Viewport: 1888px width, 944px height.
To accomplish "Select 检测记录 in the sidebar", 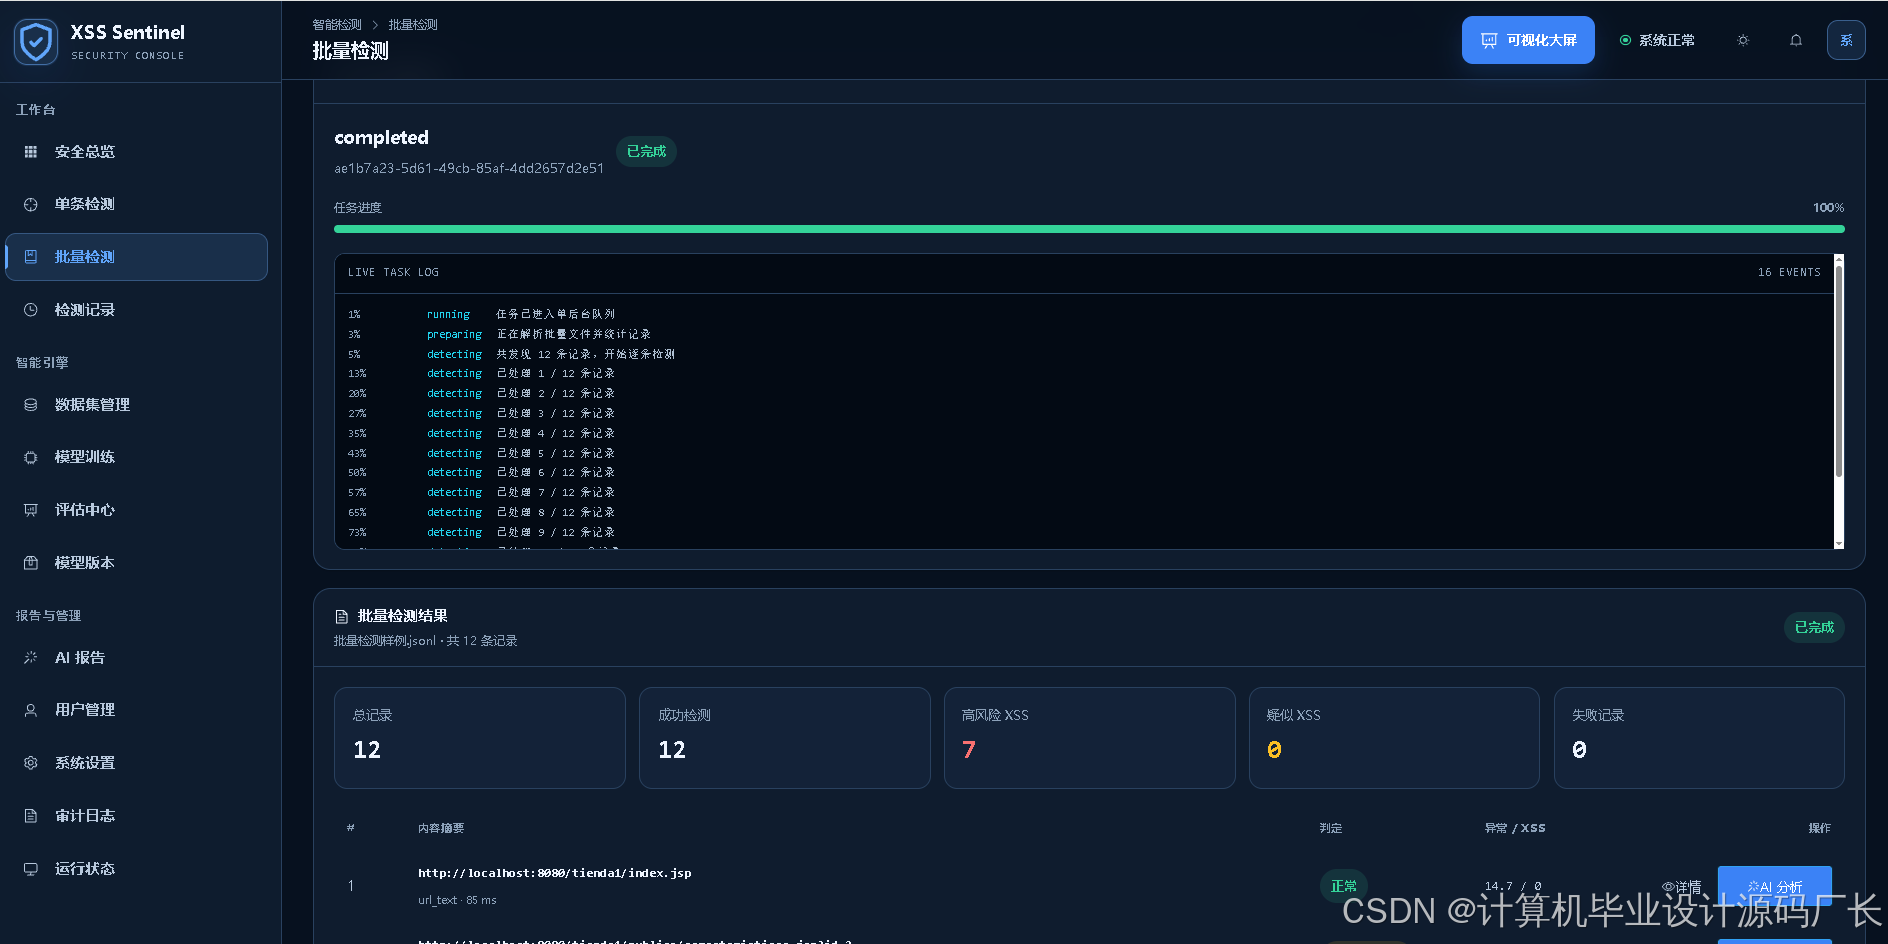I will (136, 310).
